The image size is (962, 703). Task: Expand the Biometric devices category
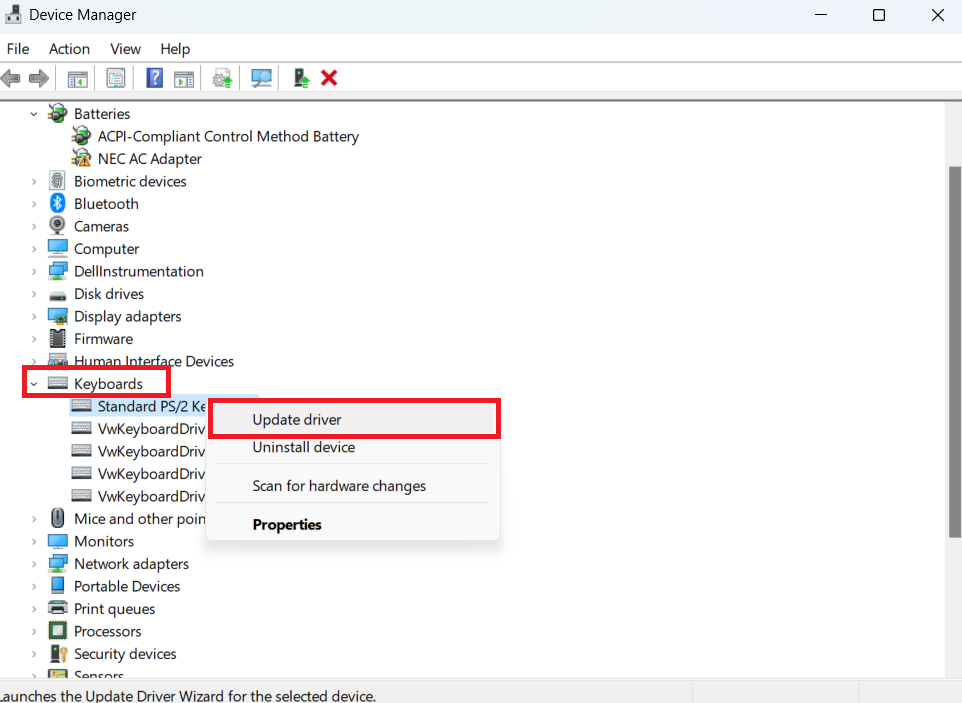coord(34,182)
